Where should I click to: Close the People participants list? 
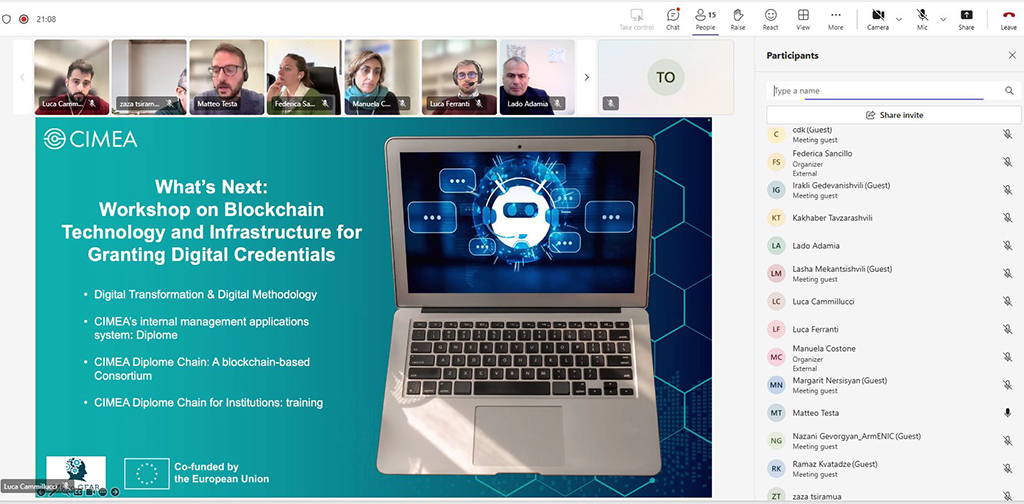[705, 18]
